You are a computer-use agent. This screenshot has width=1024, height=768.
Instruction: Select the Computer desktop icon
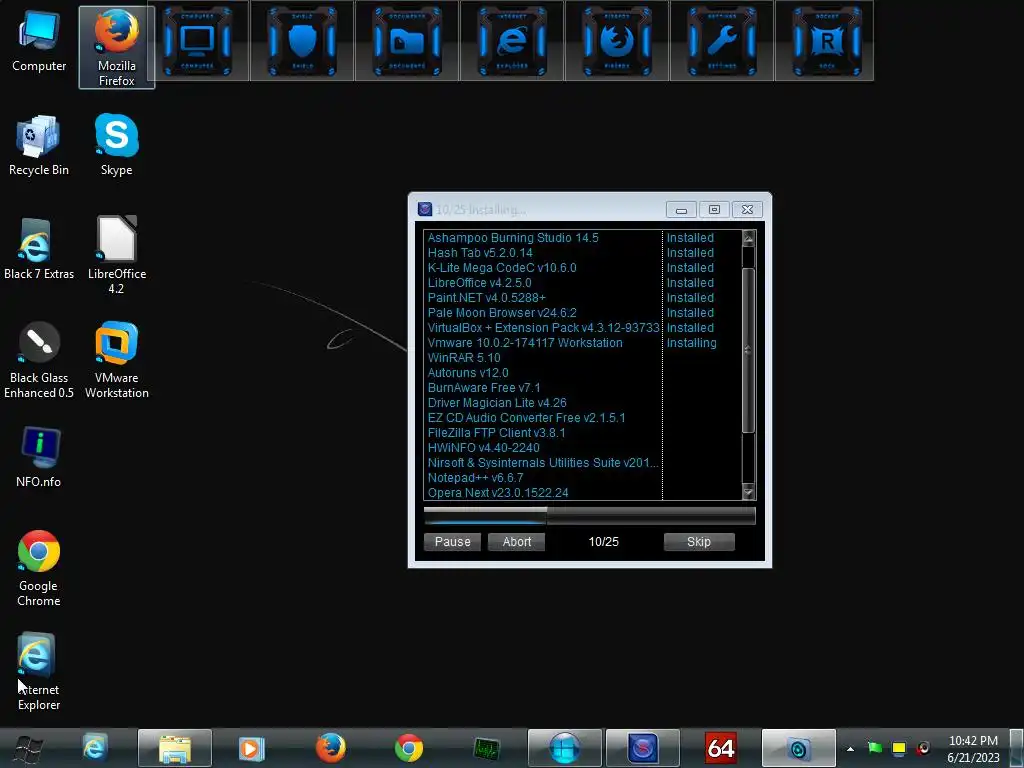tap(39, 42)
